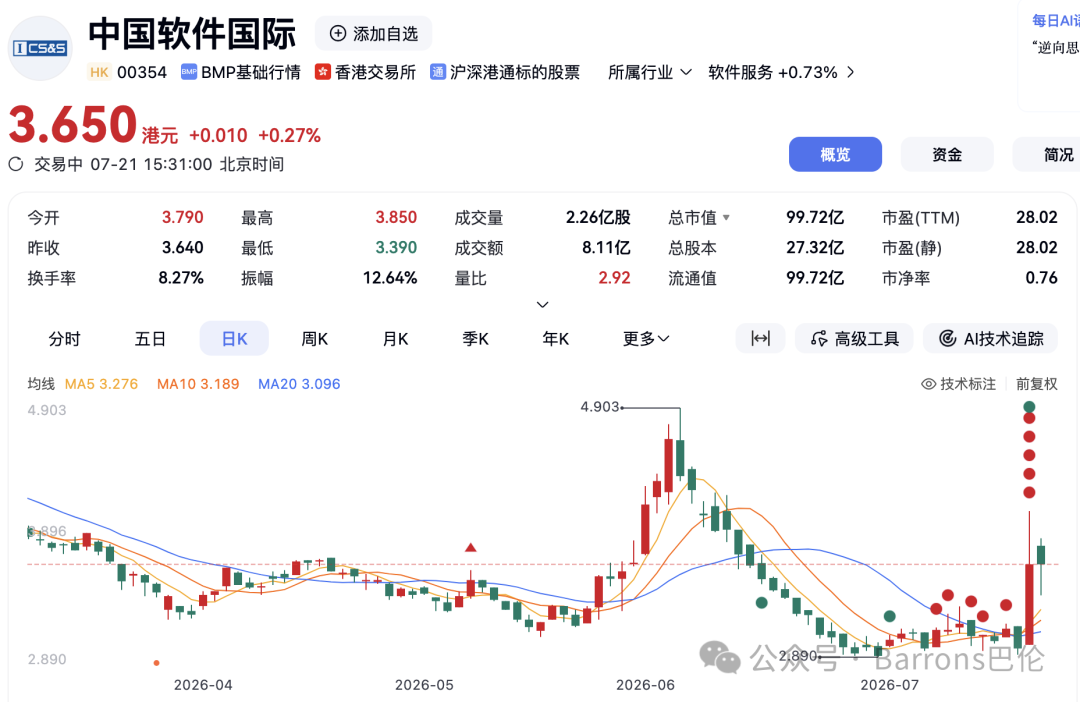Click the MA5 3.276 orange legend

(x=101, y=384)
